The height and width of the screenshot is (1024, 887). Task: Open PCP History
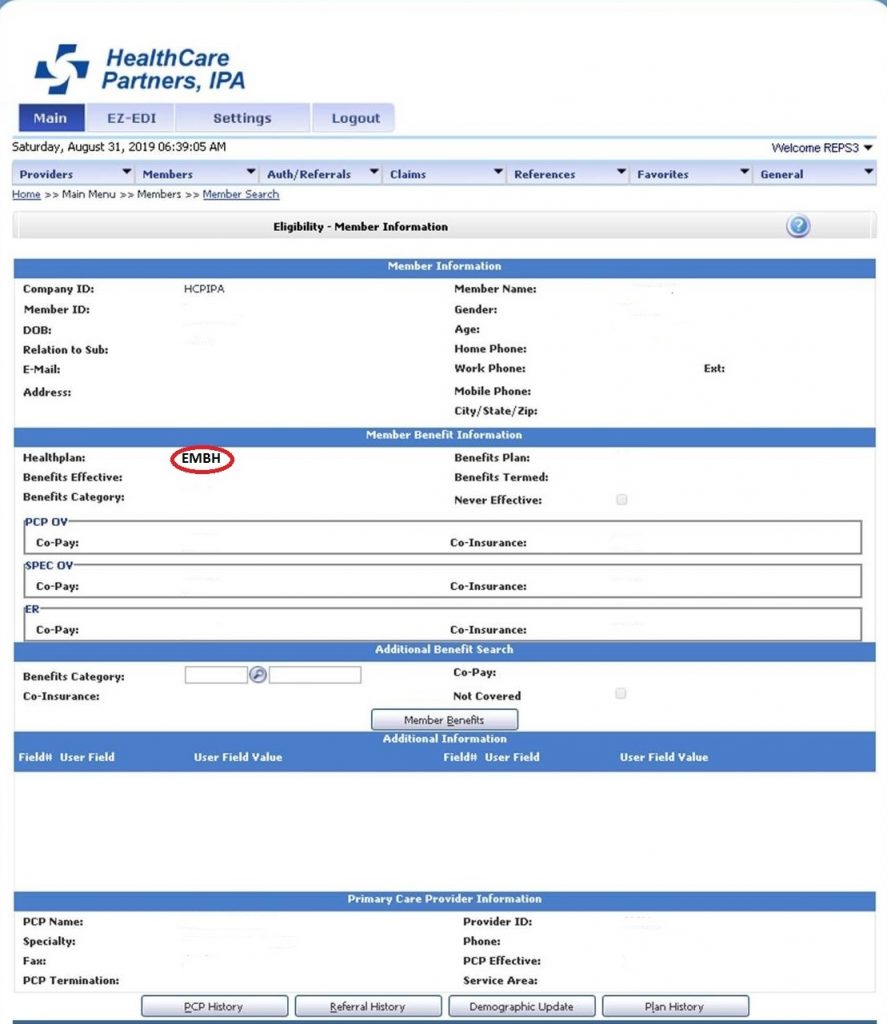coord(214,1006)
